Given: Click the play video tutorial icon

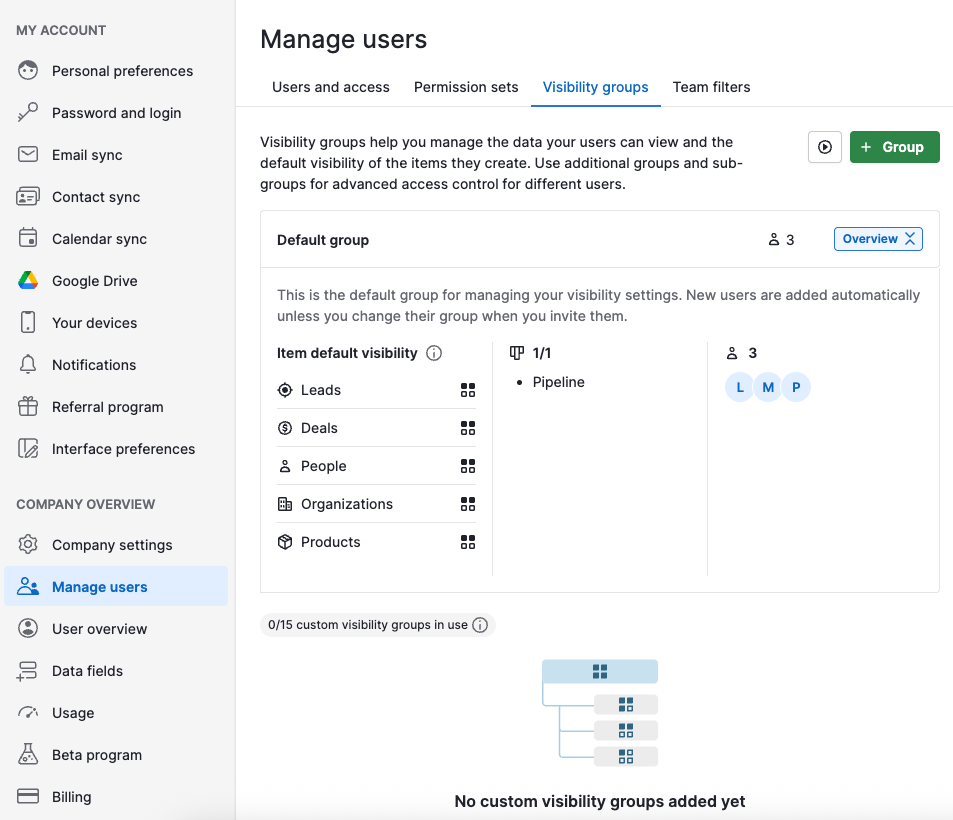Looking at the screenshot, I should tap(824, 147).
